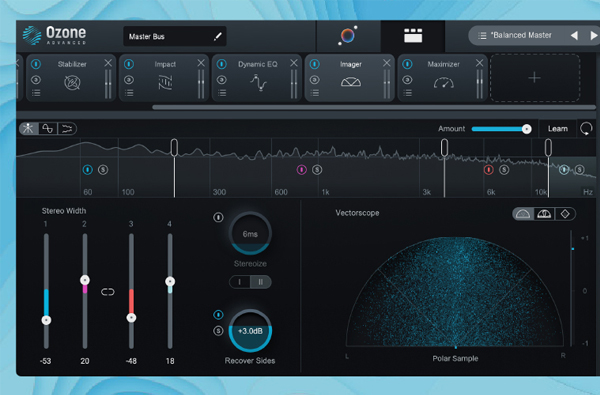Bypass the Dynamic EQ module power button
The height and width of the screenshot is (395, 600).
coord(222,64)
